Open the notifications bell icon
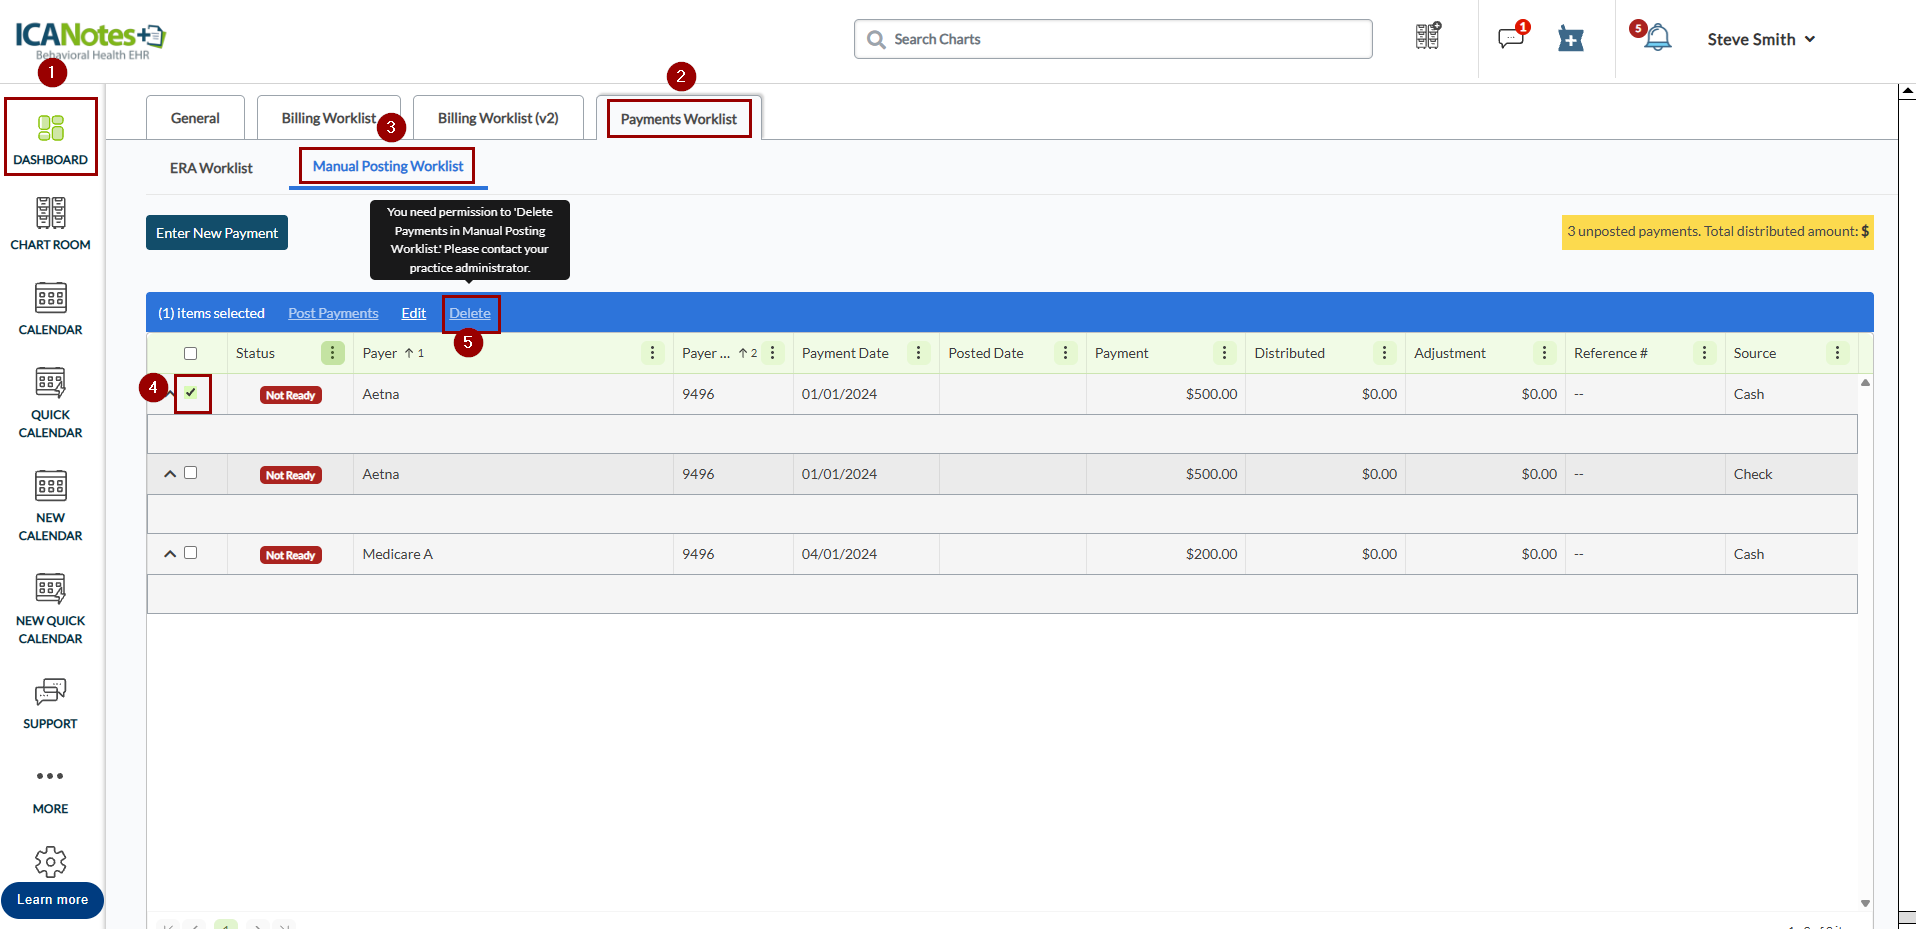Screen dimensions: 1916x929 (x=1657, y=38)
